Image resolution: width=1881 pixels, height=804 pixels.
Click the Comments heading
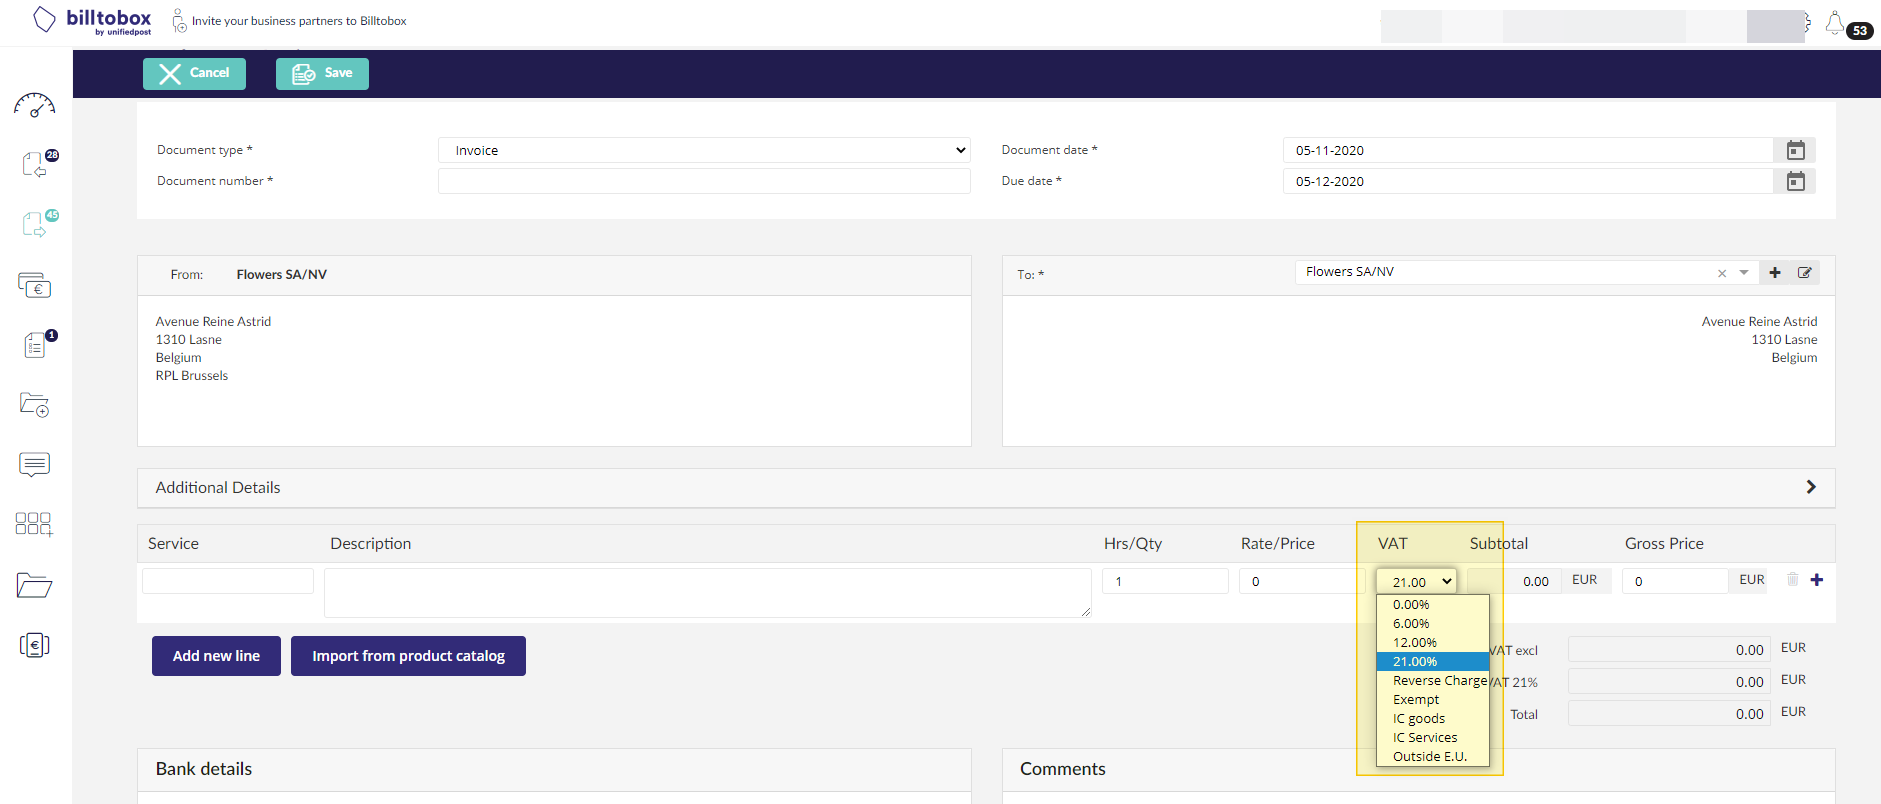coord(1063,769)
